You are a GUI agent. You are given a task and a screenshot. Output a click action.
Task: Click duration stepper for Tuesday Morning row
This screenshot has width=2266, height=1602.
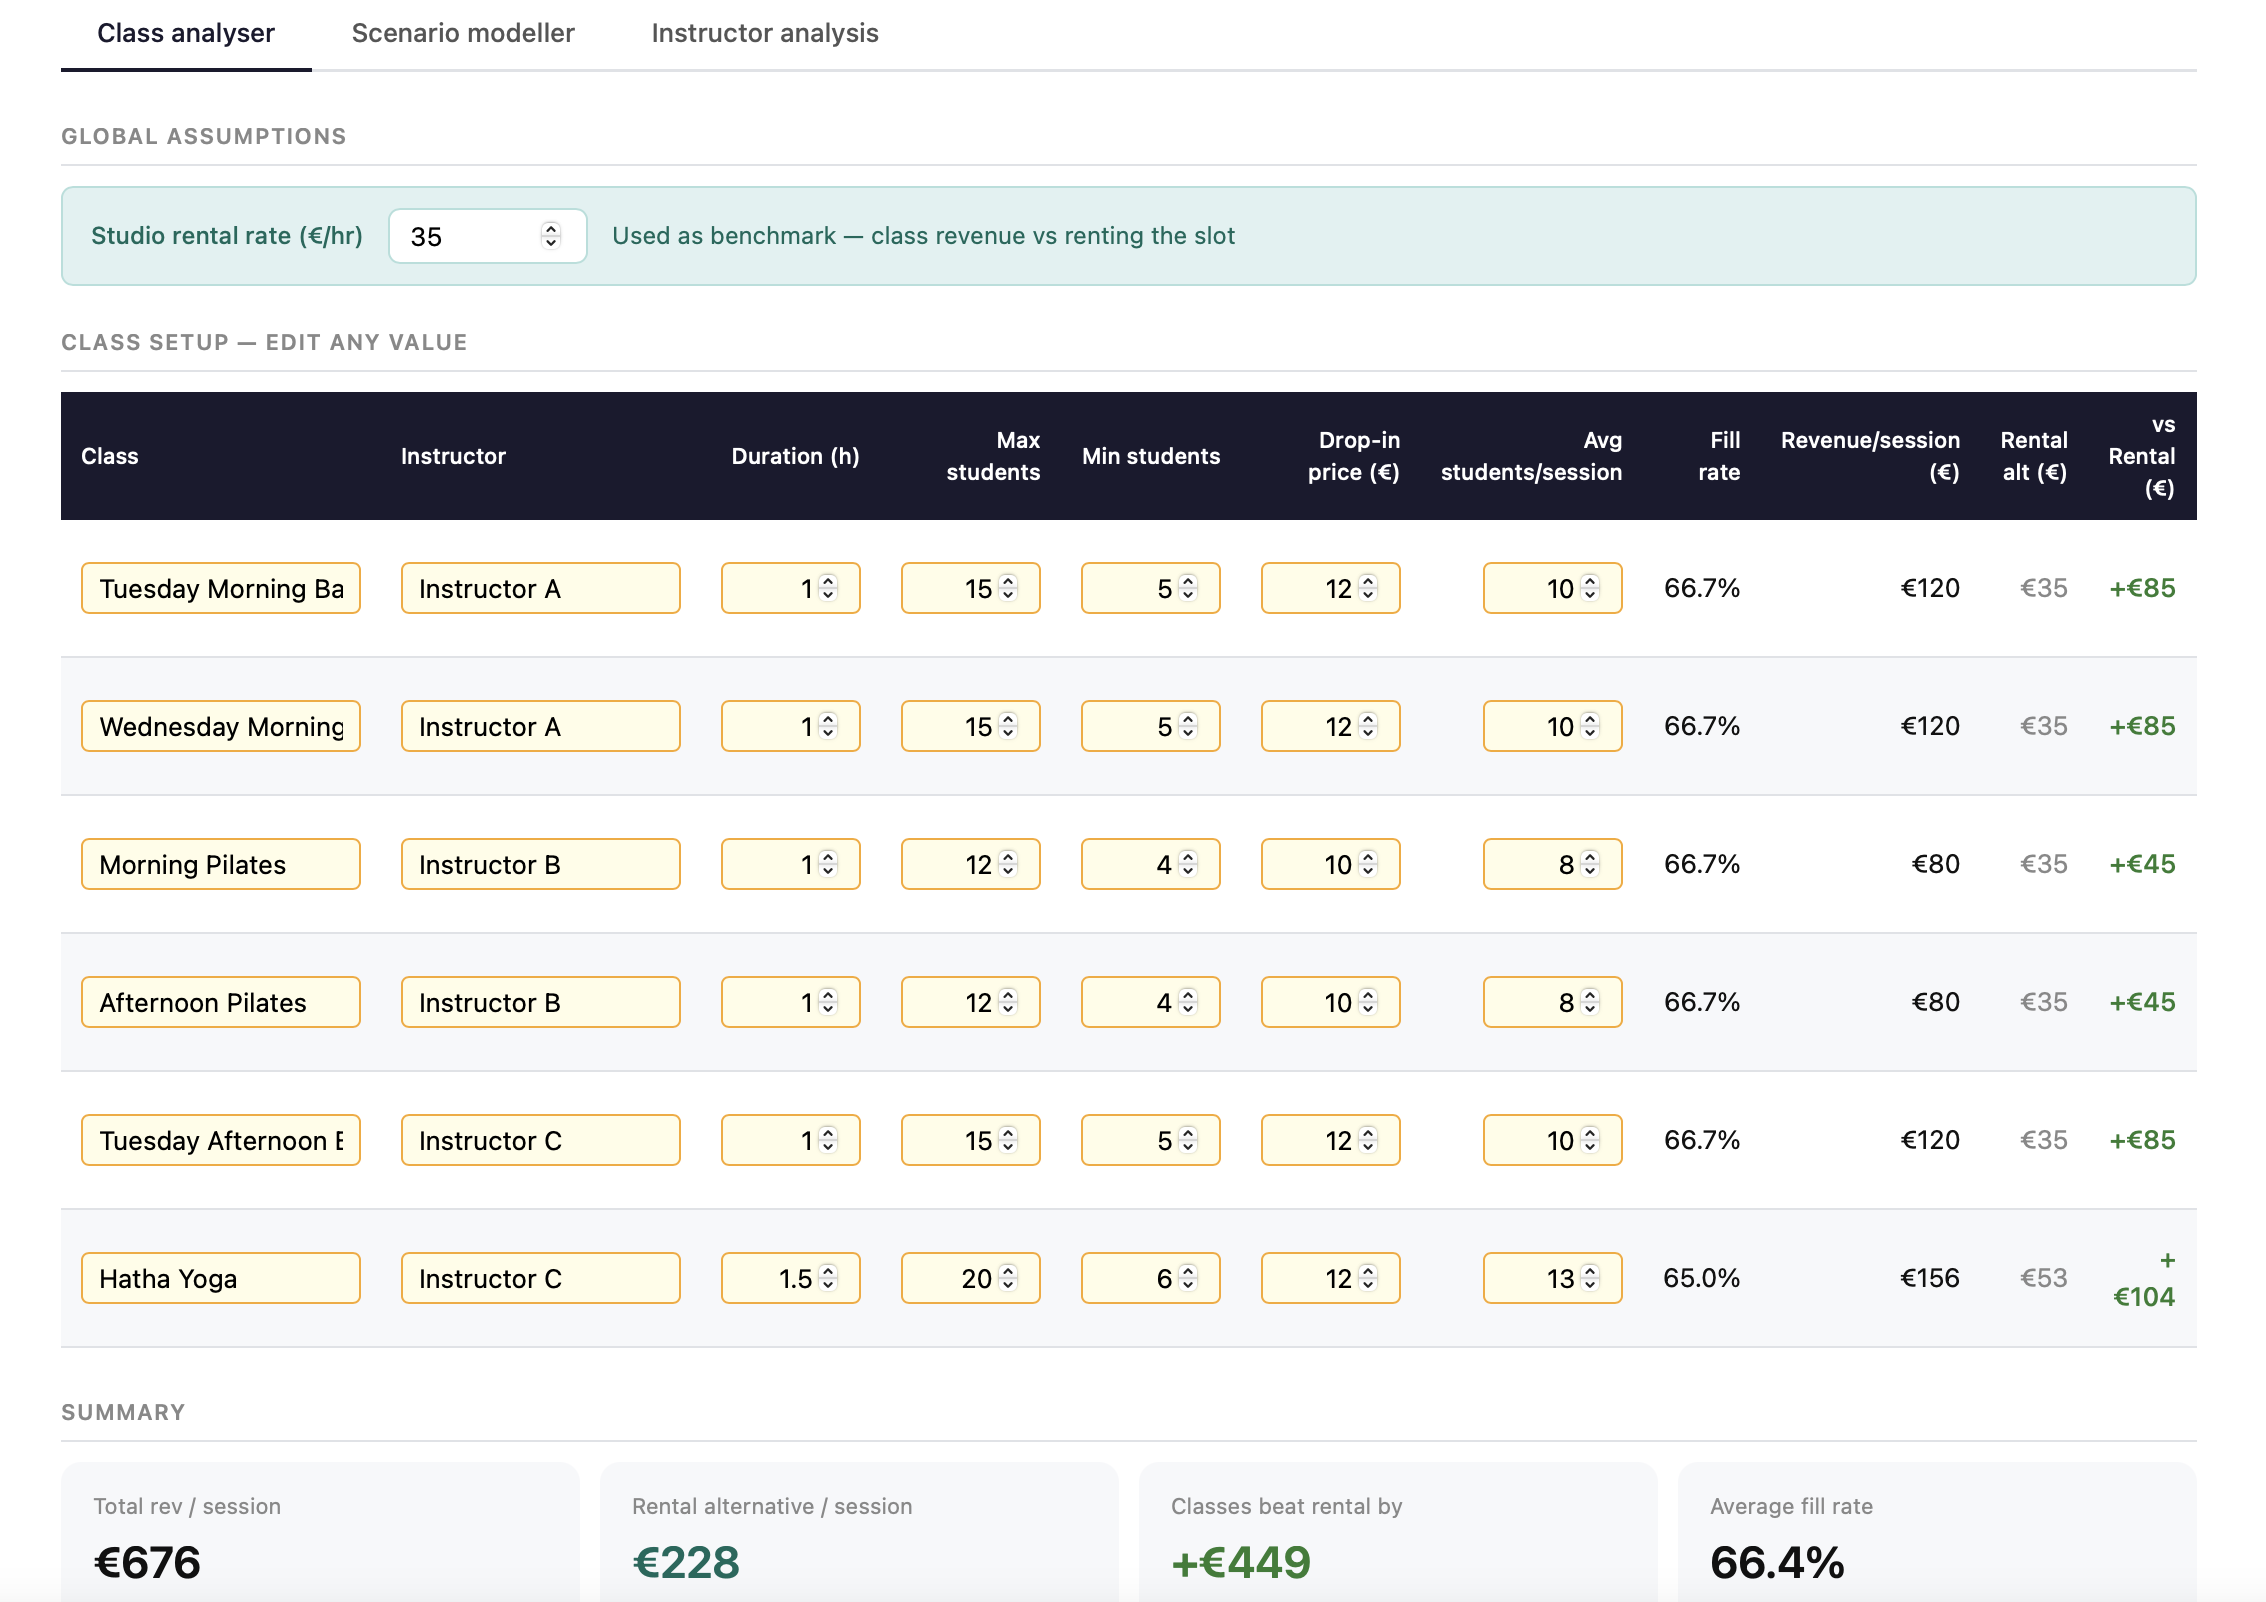coord(828,588)
